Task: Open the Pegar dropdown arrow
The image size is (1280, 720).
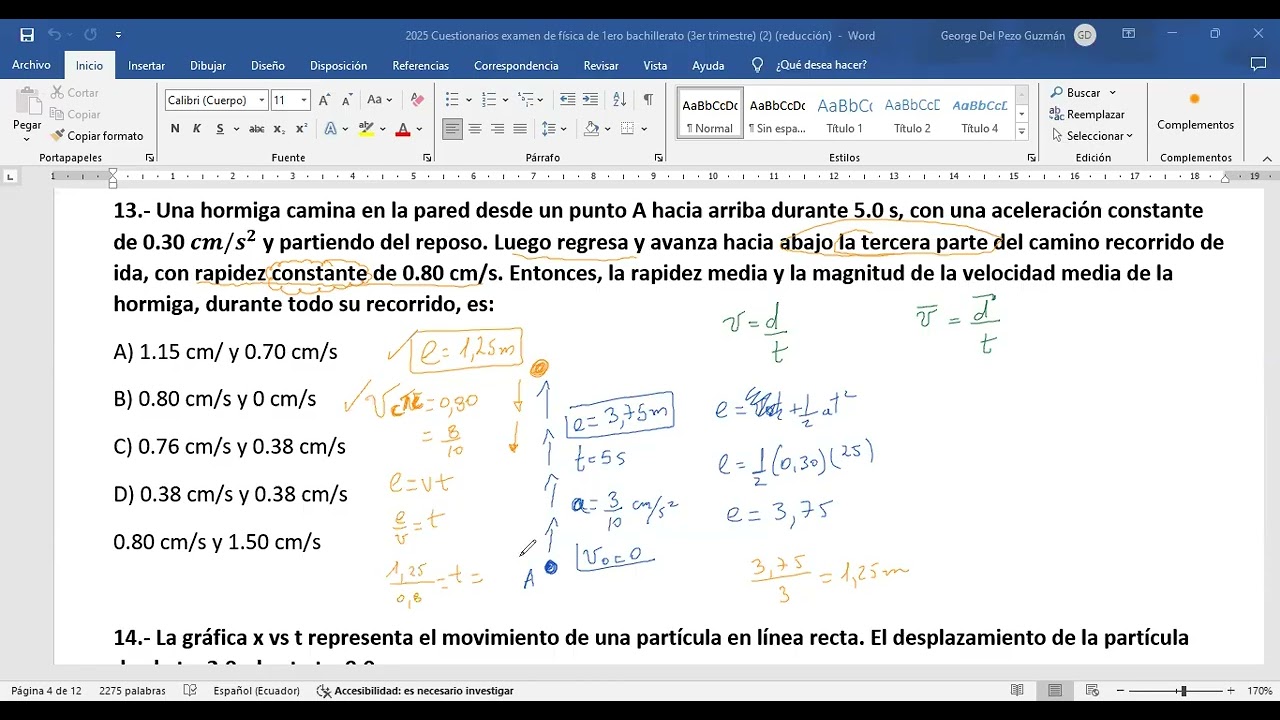Action: pos(27,138)
